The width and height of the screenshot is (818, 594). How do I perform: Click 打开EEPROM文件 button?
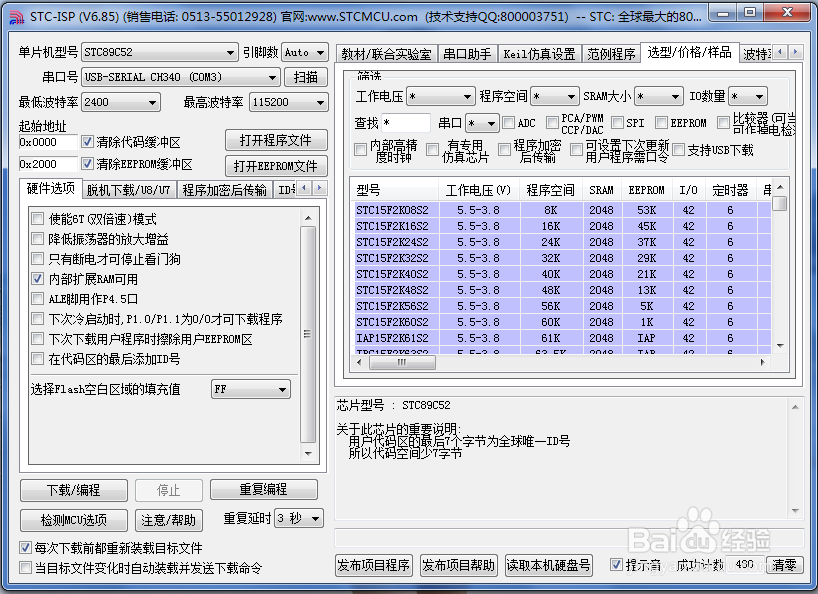[x=276, y=166]
